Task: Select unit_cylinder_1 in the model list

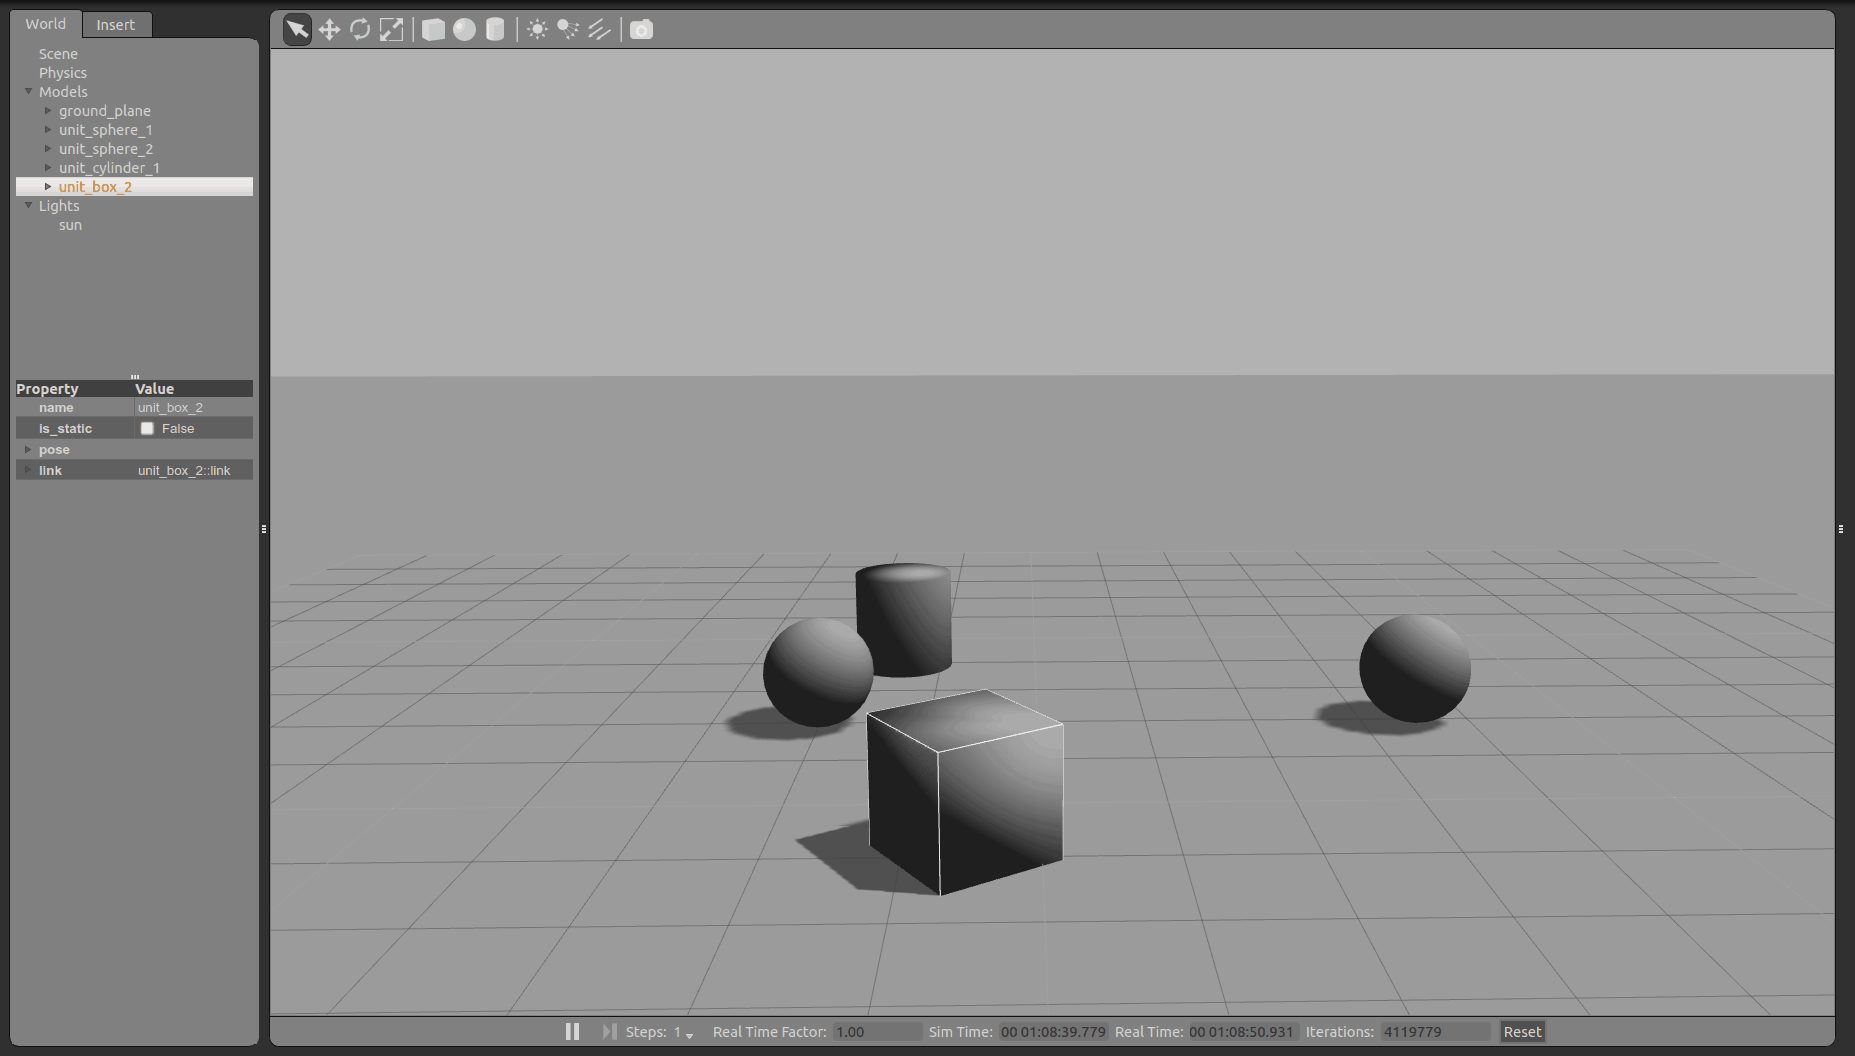Action: pyautogui.click(x=109, y=168)
